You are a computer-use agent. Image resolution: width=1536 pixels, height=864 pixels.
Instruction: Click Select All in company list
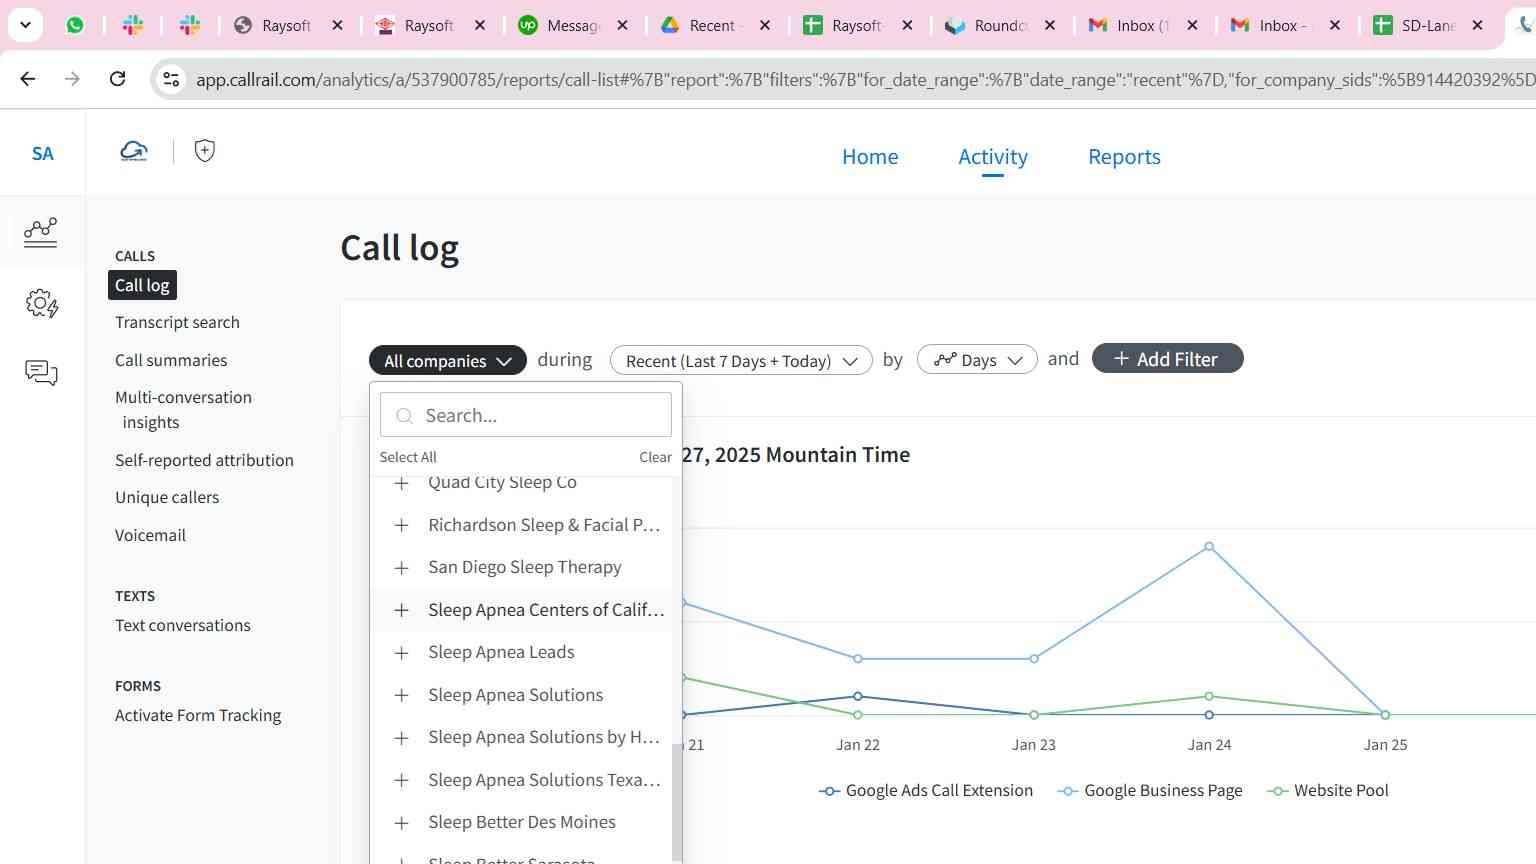tap(408, 457)
